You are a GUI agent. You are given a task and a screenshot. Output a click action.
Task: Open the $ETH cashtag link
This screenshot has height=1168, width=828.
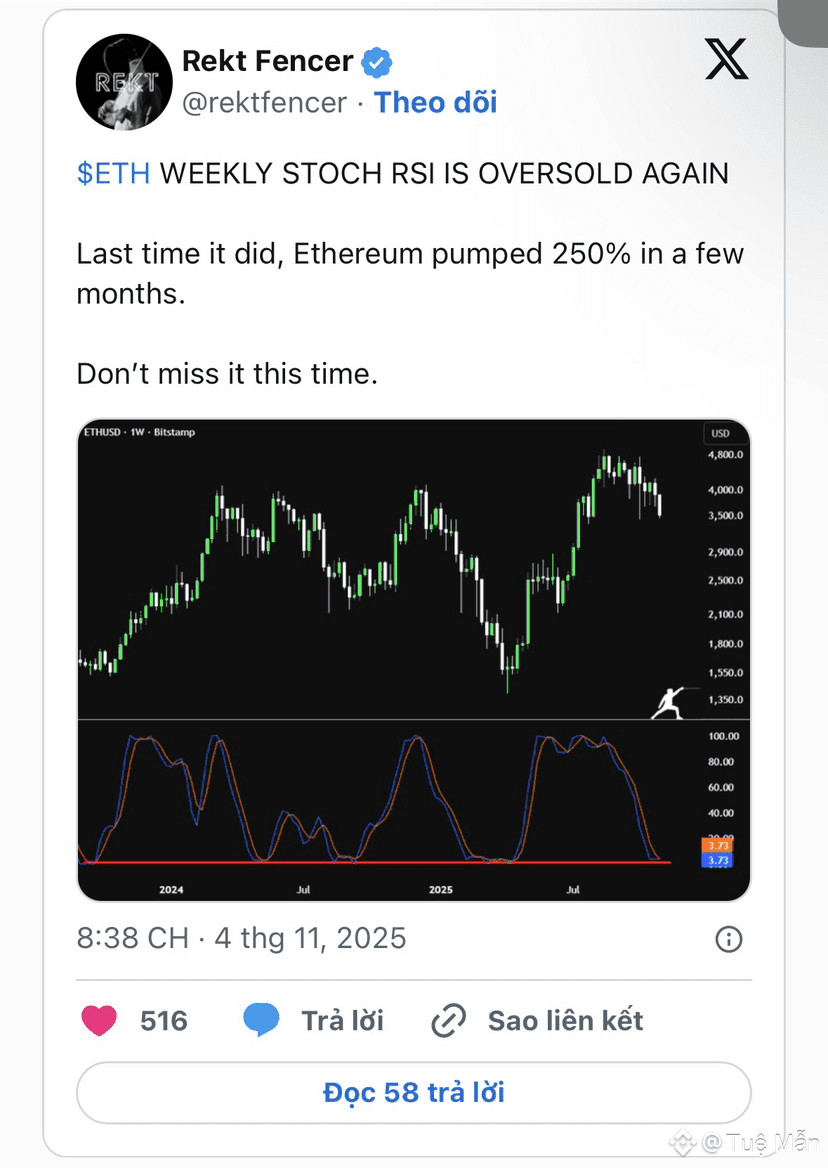coord(113,173)
